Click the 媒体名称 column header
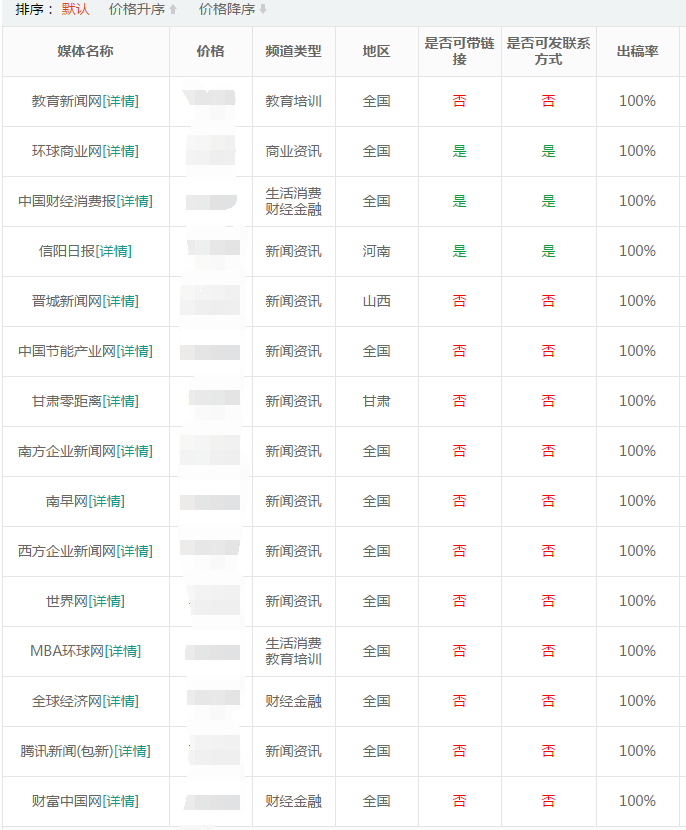The image size is (686, 830). pos(88,51)
